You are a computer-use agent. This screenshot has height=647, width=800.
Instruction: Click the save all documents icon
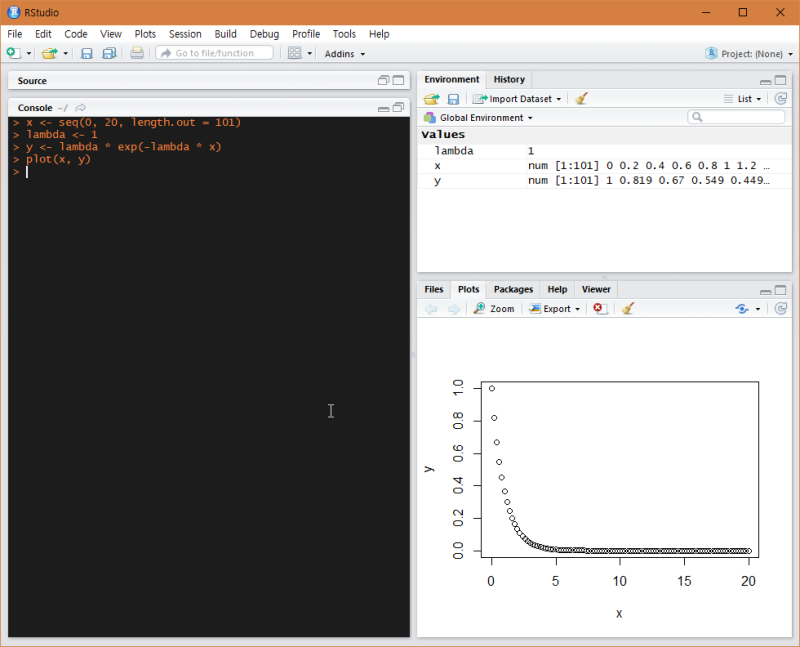(x=109, y=53)
